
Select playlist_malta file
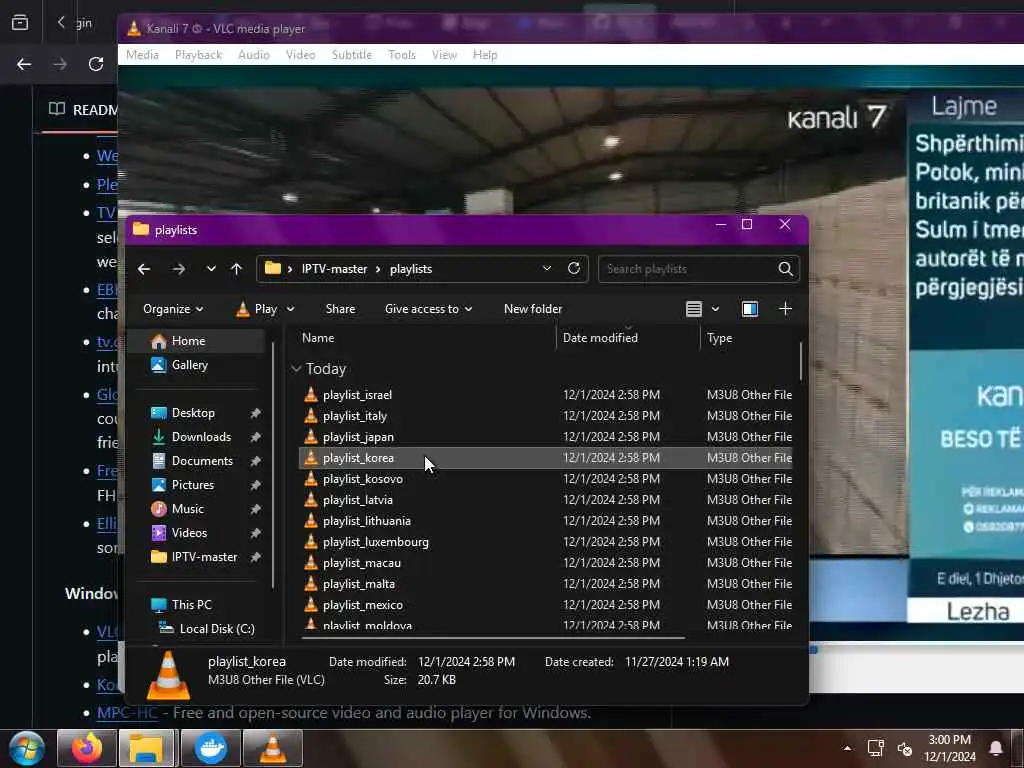[x=545, y=583]
